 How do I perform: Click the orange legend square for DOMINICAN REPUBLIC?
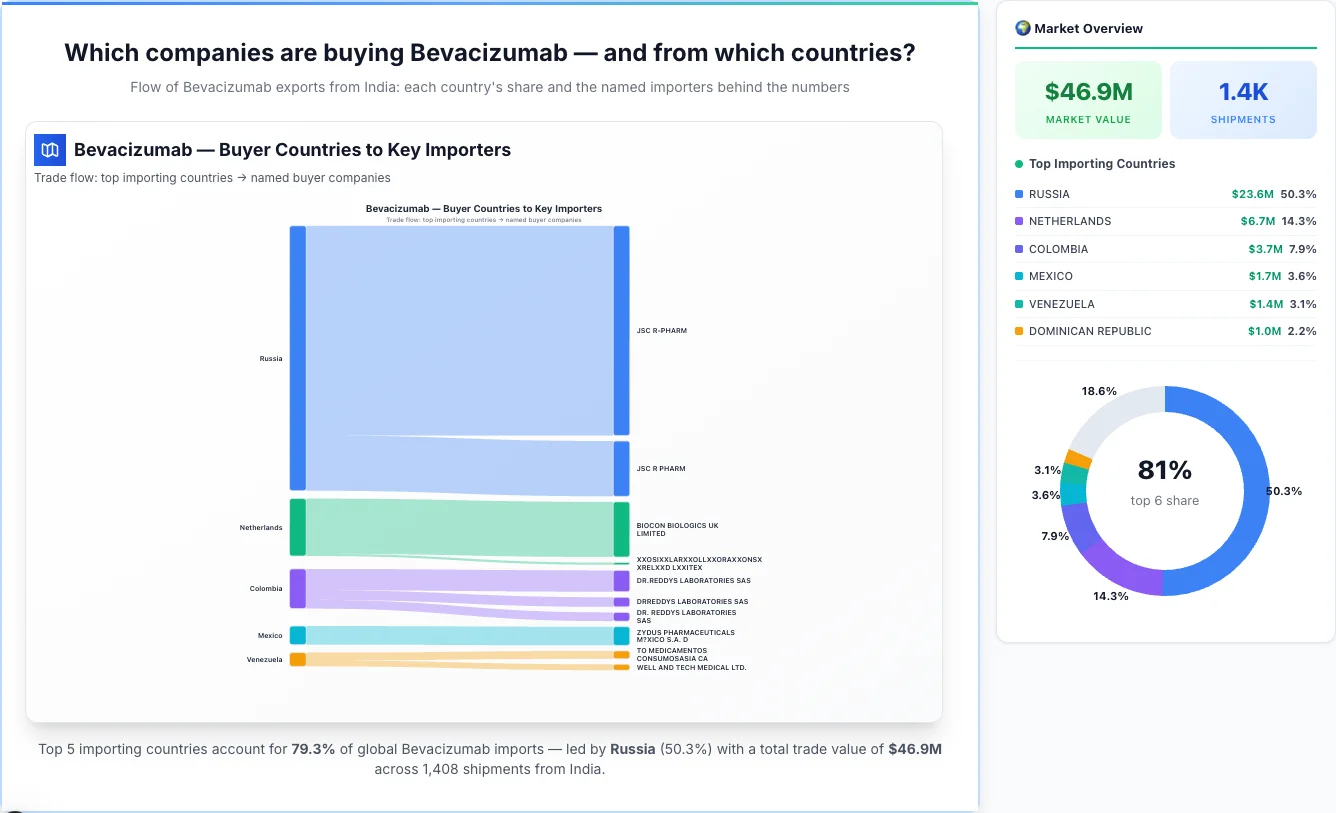tap(1019, 331)
